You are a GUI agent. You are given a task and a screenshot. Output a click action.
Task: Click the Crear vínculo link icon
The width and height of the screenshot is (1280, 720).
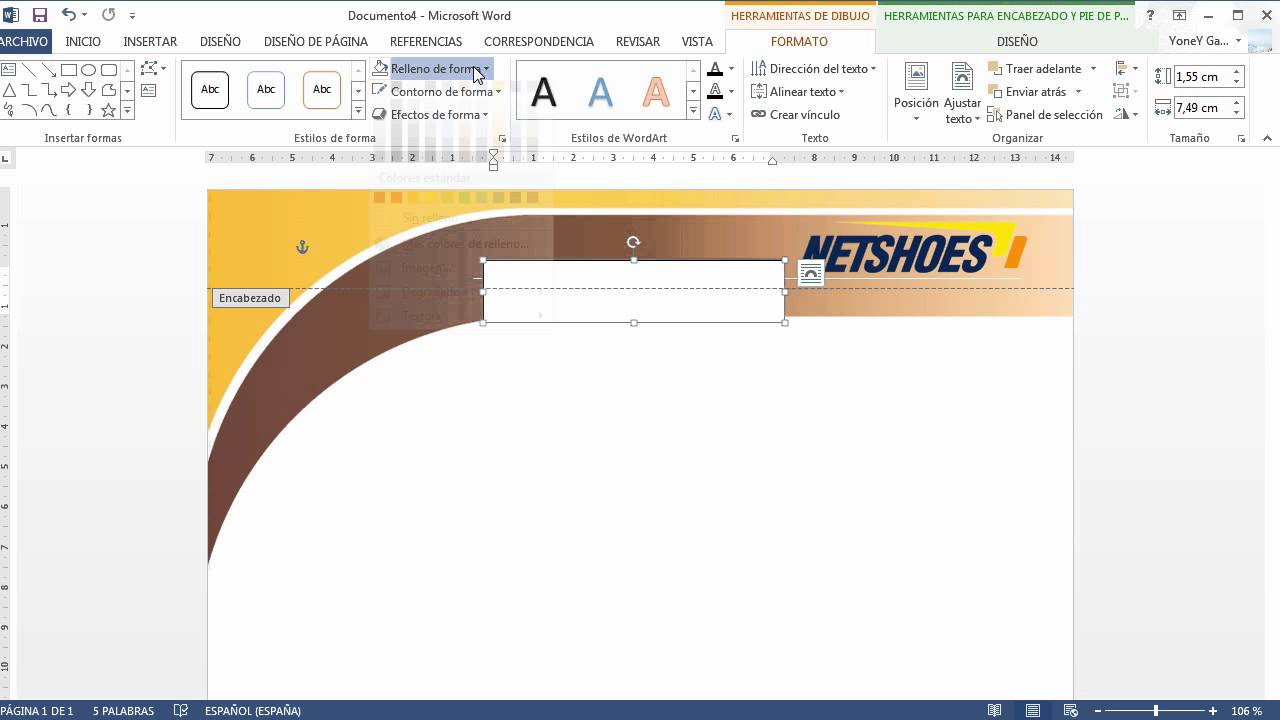(x=758, y=115)
